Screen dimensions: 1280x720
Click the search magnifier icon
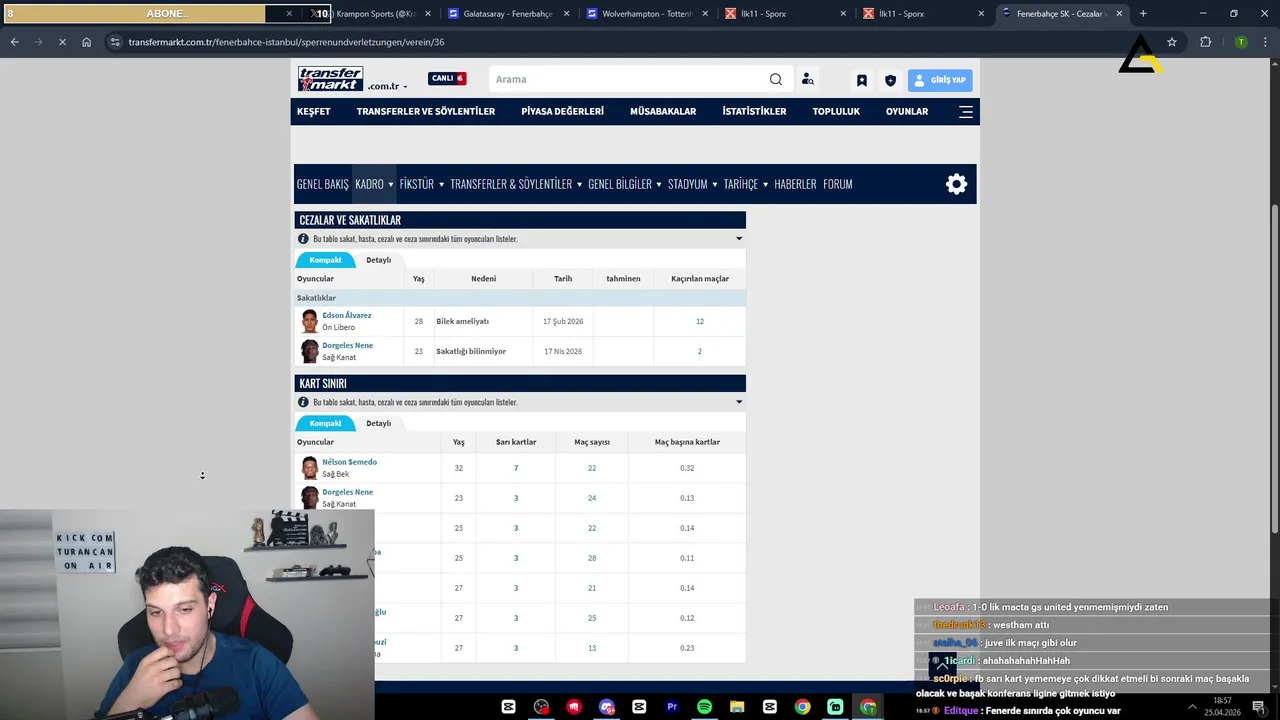point(776,79)
